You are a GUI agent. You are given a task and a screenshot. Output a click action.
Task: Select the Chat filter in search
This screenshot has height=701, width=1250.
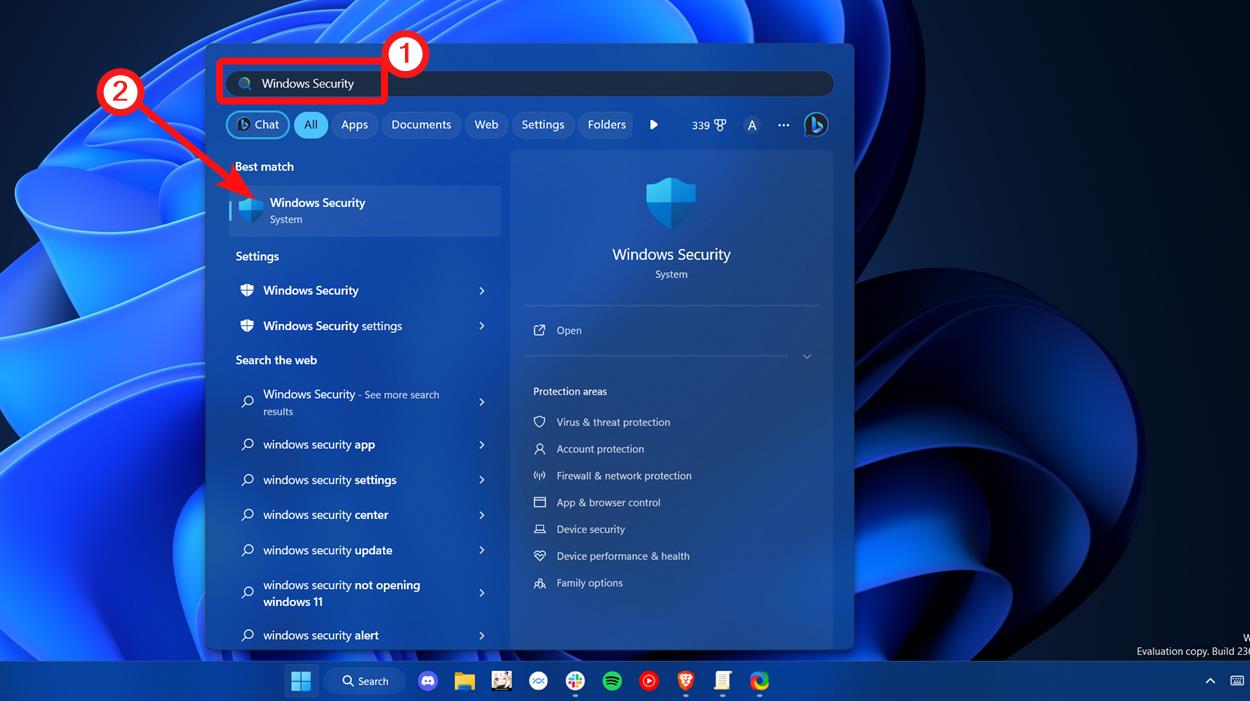point(257,124)
